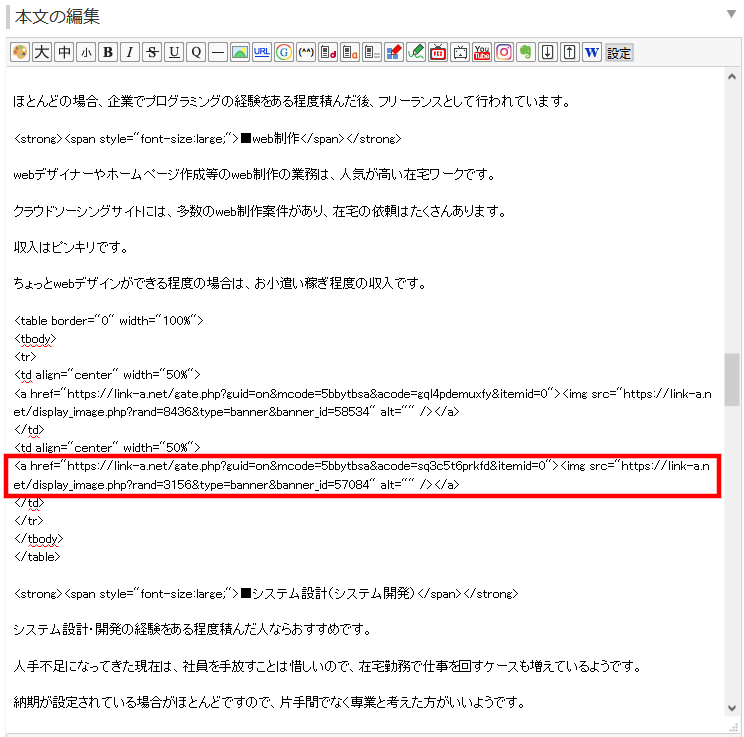This screenshot has height=737, width=744.
Task: Insert an Instagram post
Action: pos(504,52)
